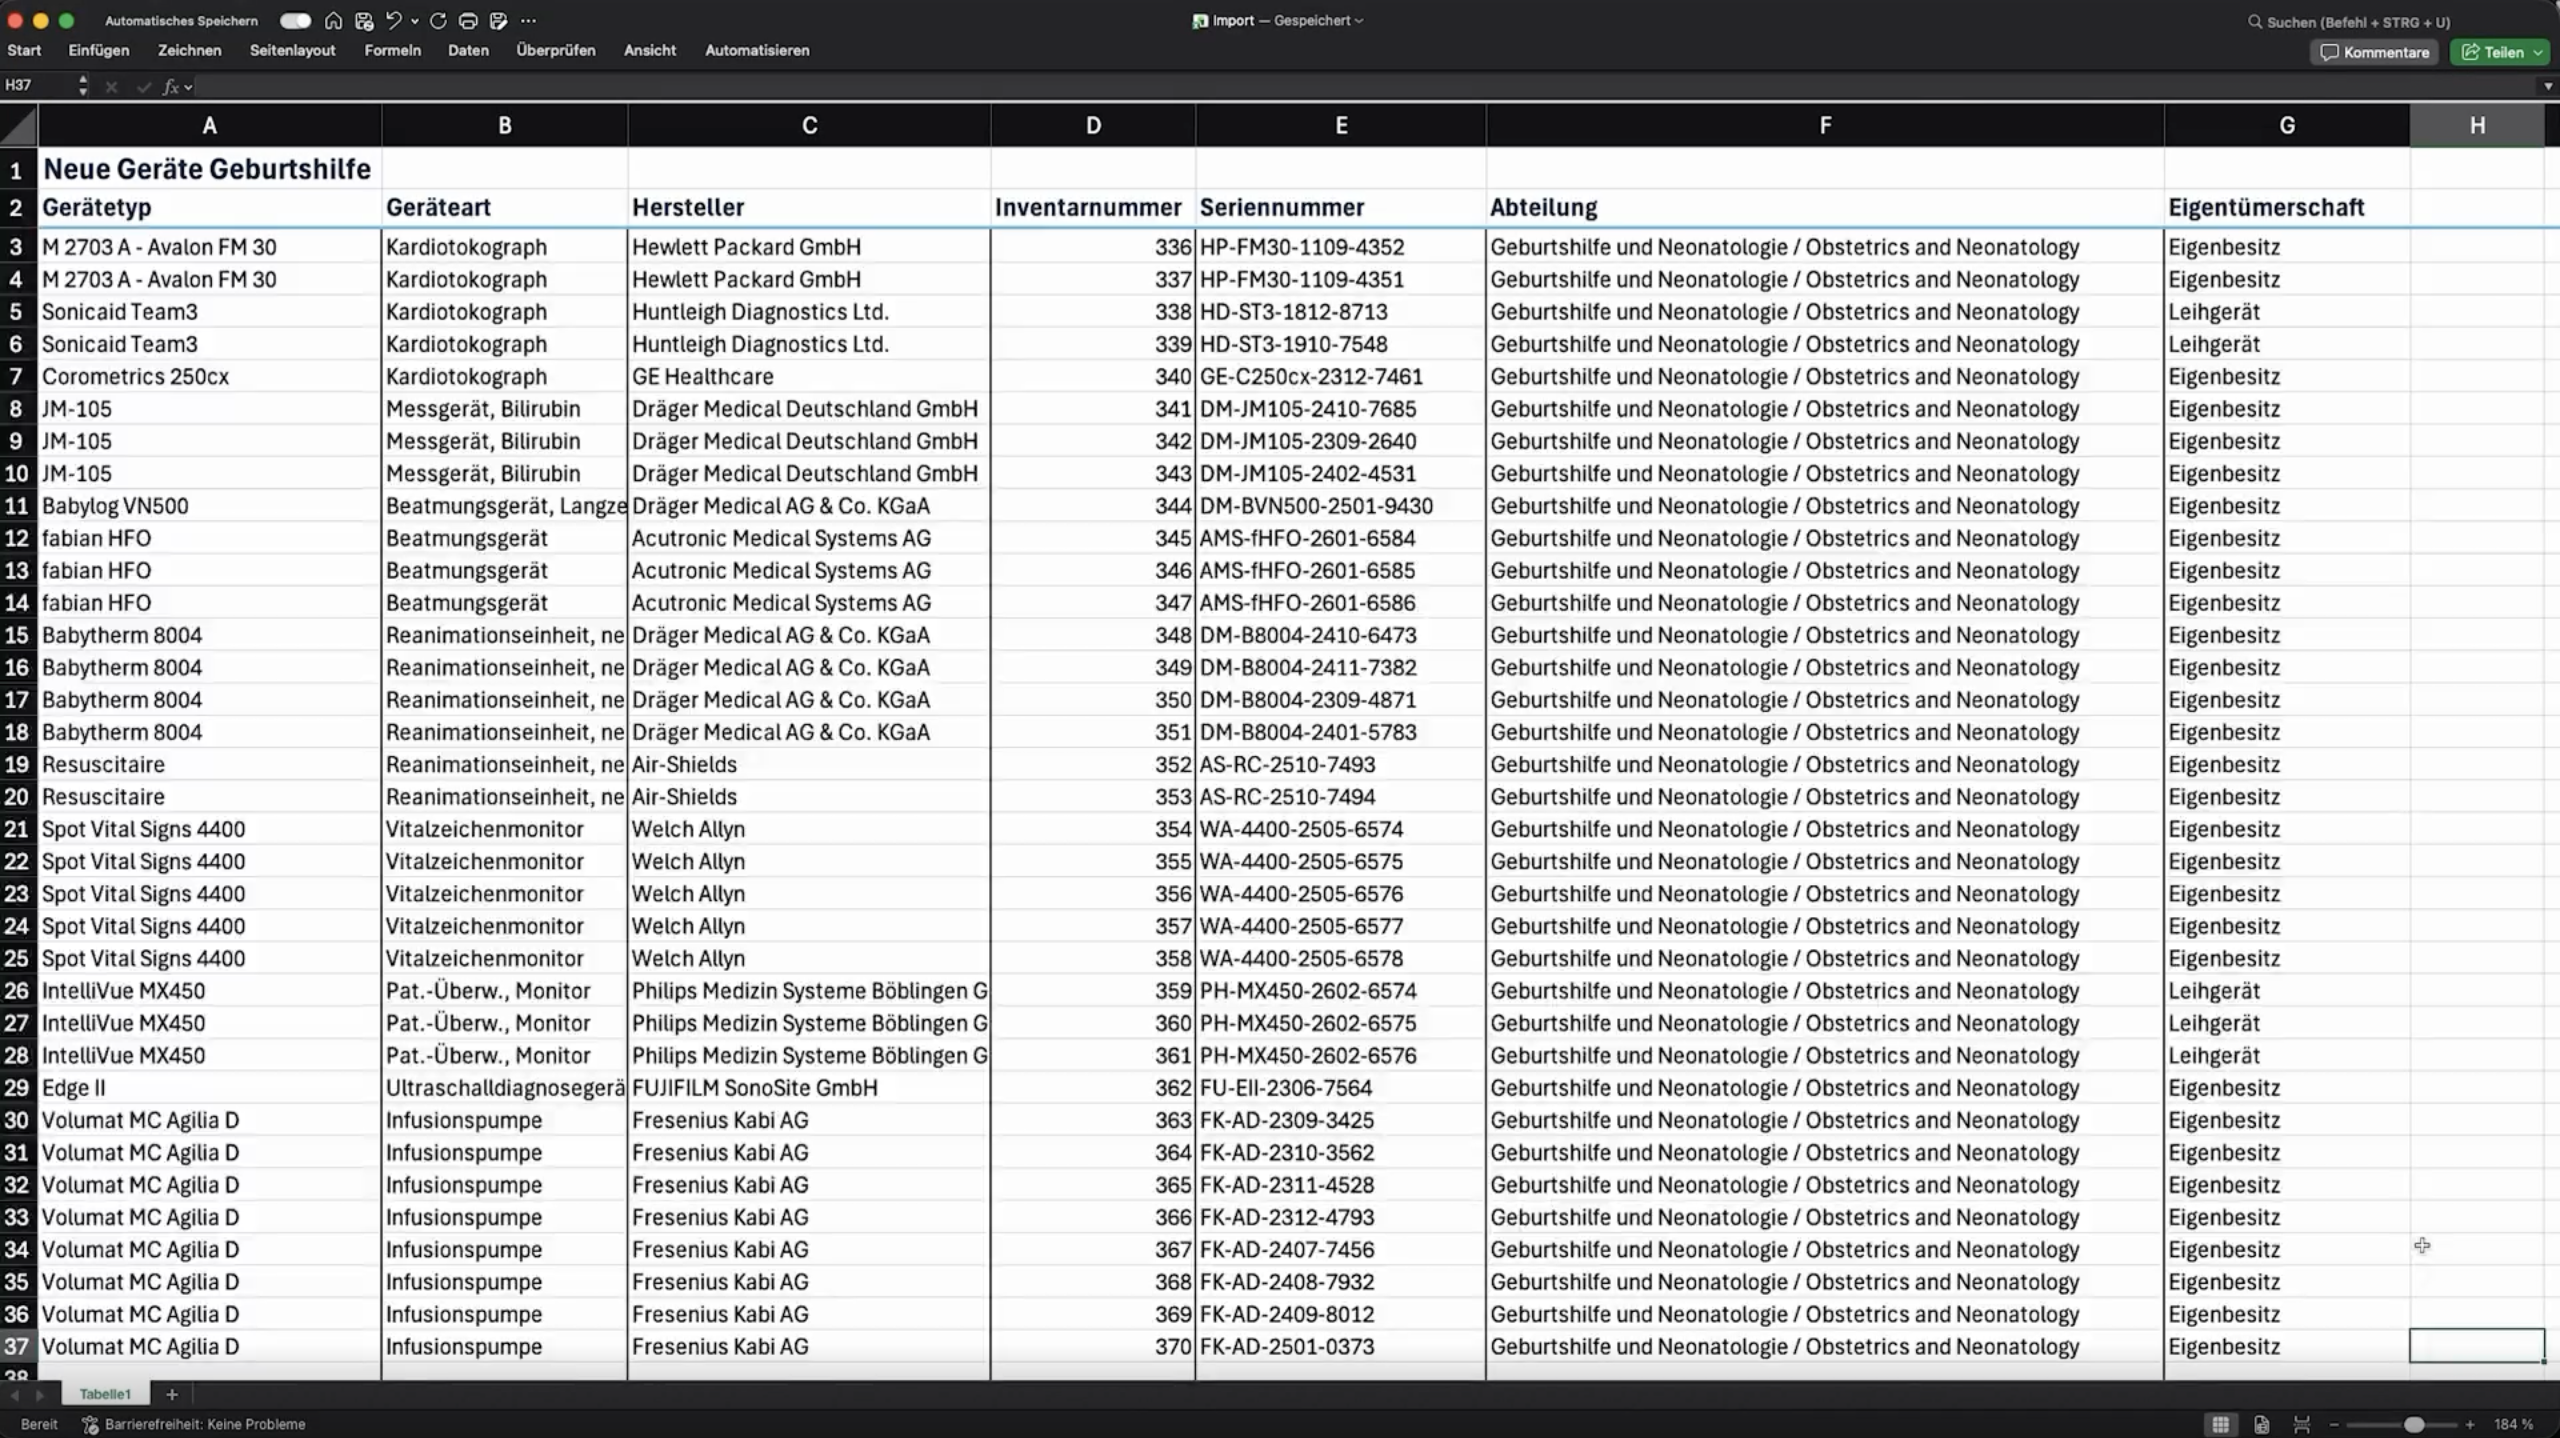Click the select-all corner triangle
Viewport: 2560px width, 1438px height.
click(x=19, y=125)
